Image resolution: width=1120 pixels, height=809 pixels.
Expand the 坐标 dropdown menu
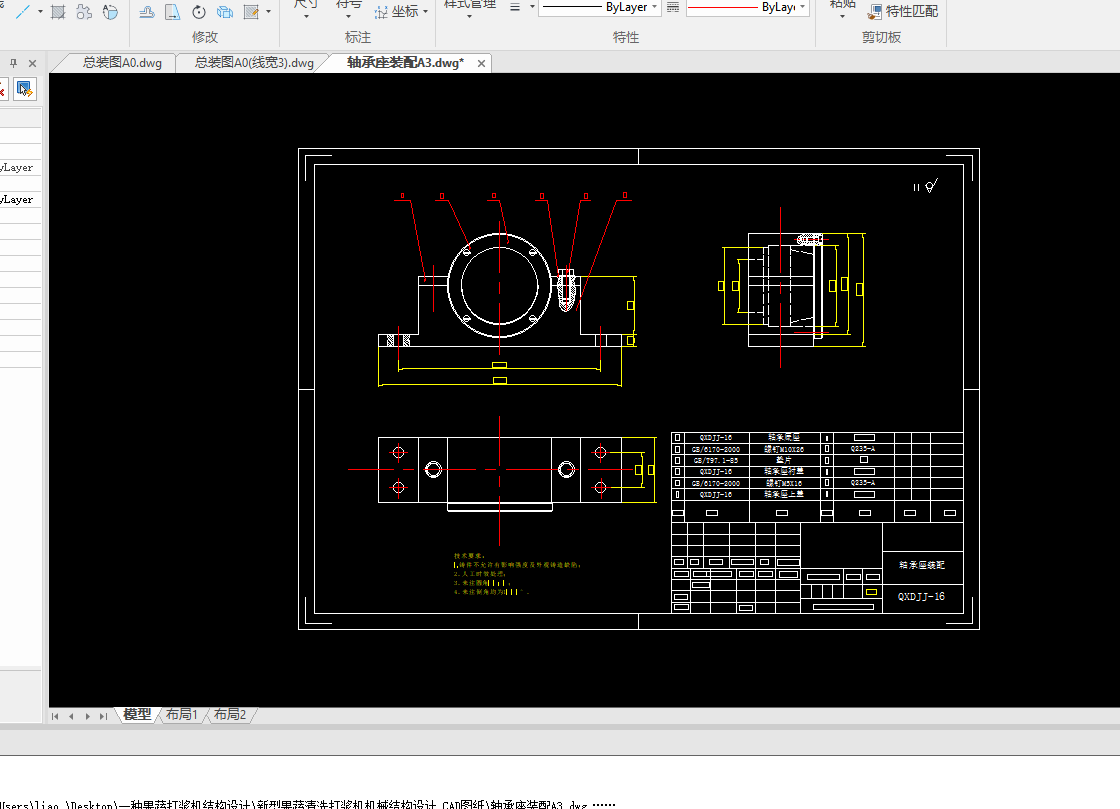[x=425, y=12]
